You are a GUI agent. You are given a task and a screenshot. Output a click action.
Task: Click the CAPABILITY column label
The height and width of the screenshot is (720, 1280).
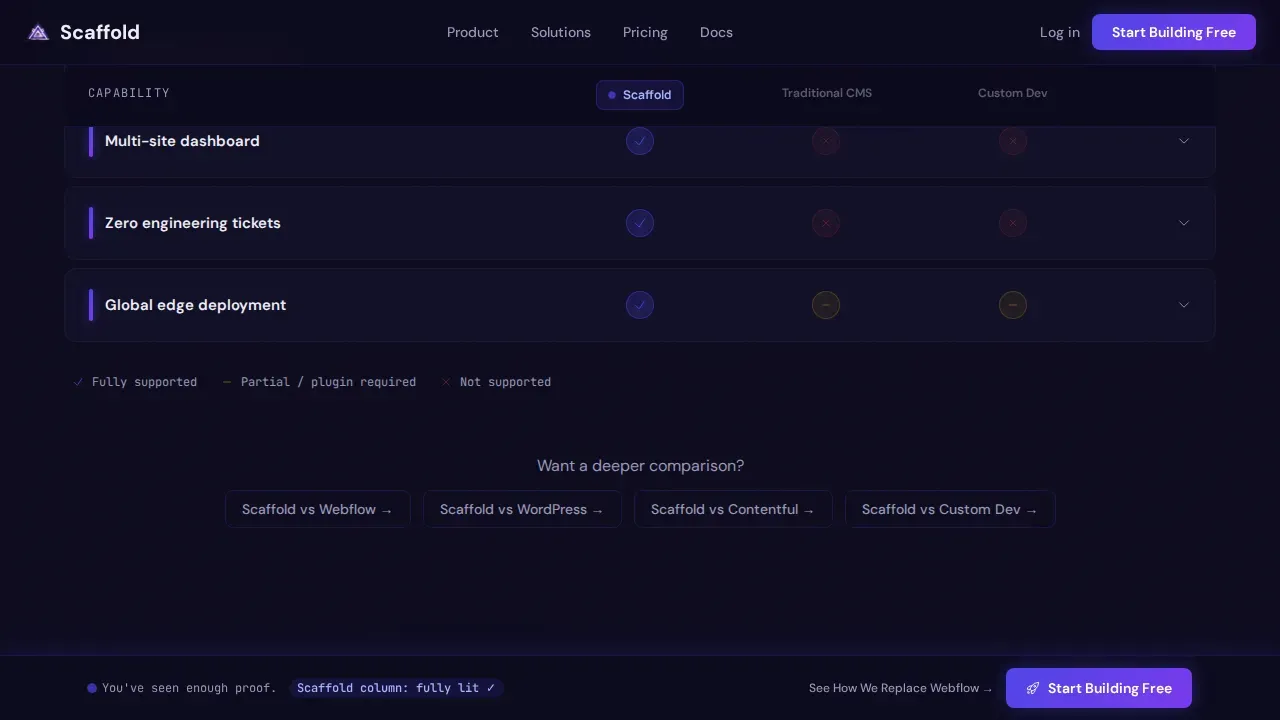coord(129,93)
